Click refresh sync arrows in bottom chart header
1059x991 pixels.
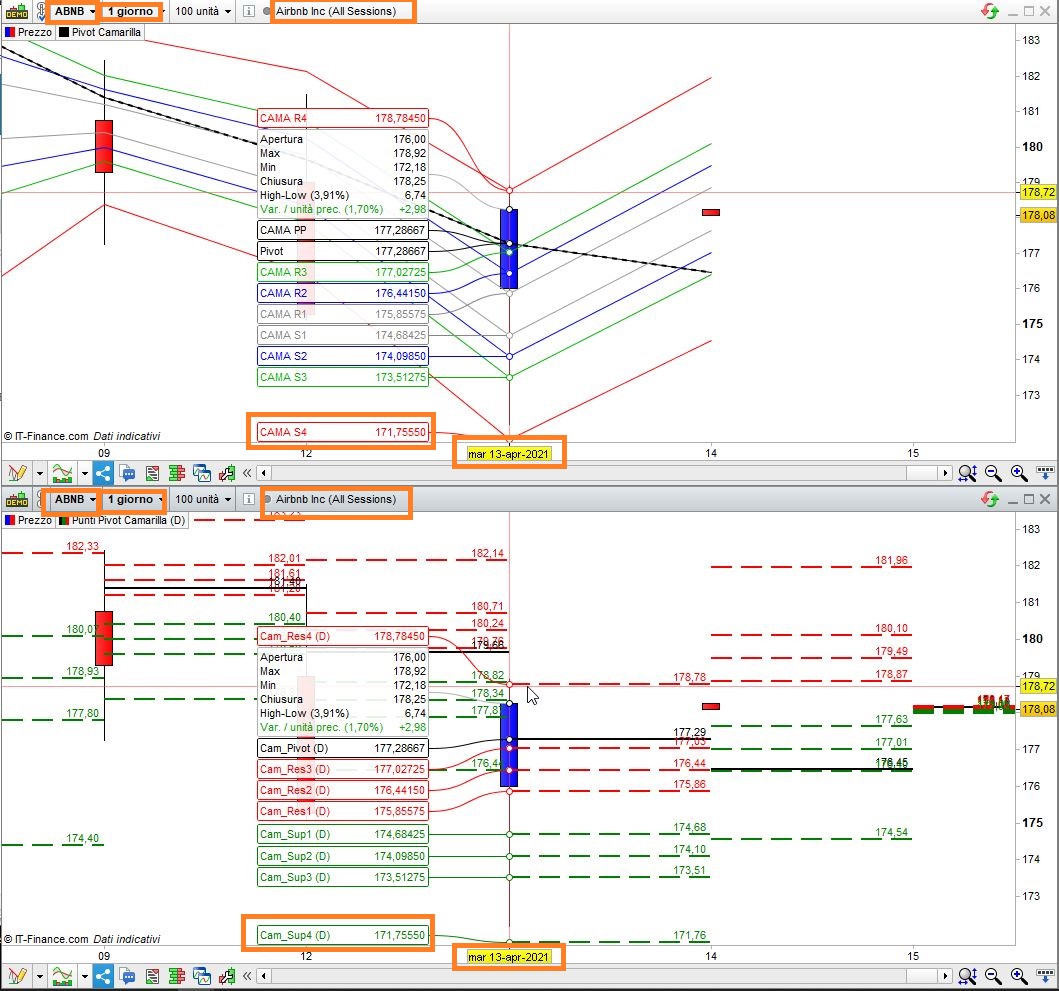point(990,499)
